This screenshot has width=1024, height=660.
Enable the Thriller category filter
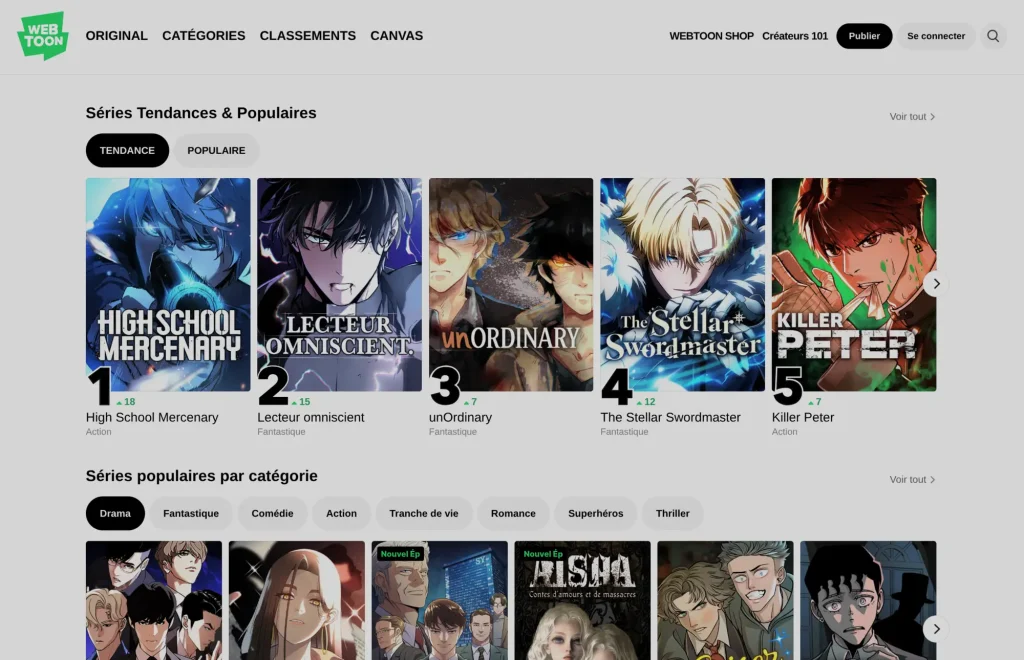tap(673, 513)
